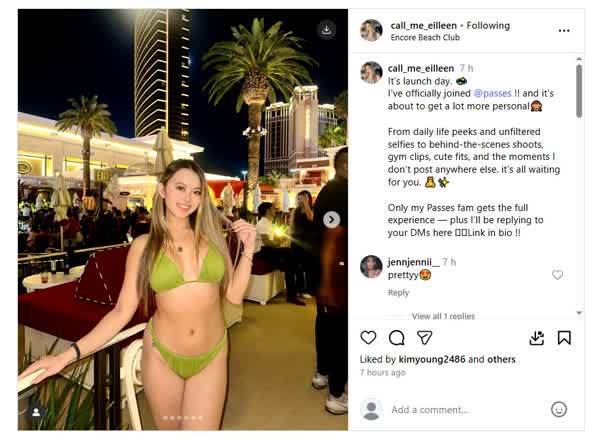The image size is (600, 440).
Task: Open the three-dots more options menu
Action: point(564,31)
